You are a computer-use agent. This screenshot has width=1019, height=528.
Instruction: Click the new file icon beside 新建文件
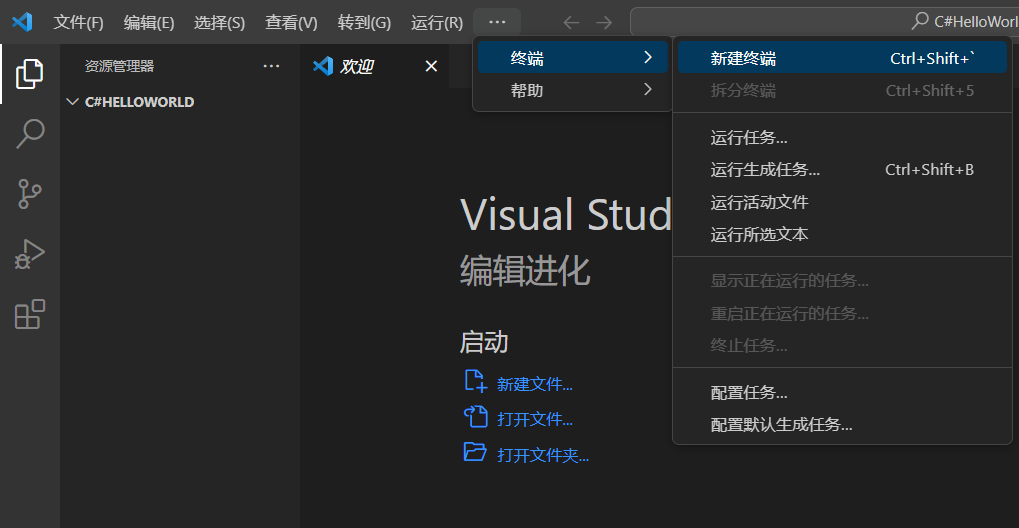[x=476, y=380]
